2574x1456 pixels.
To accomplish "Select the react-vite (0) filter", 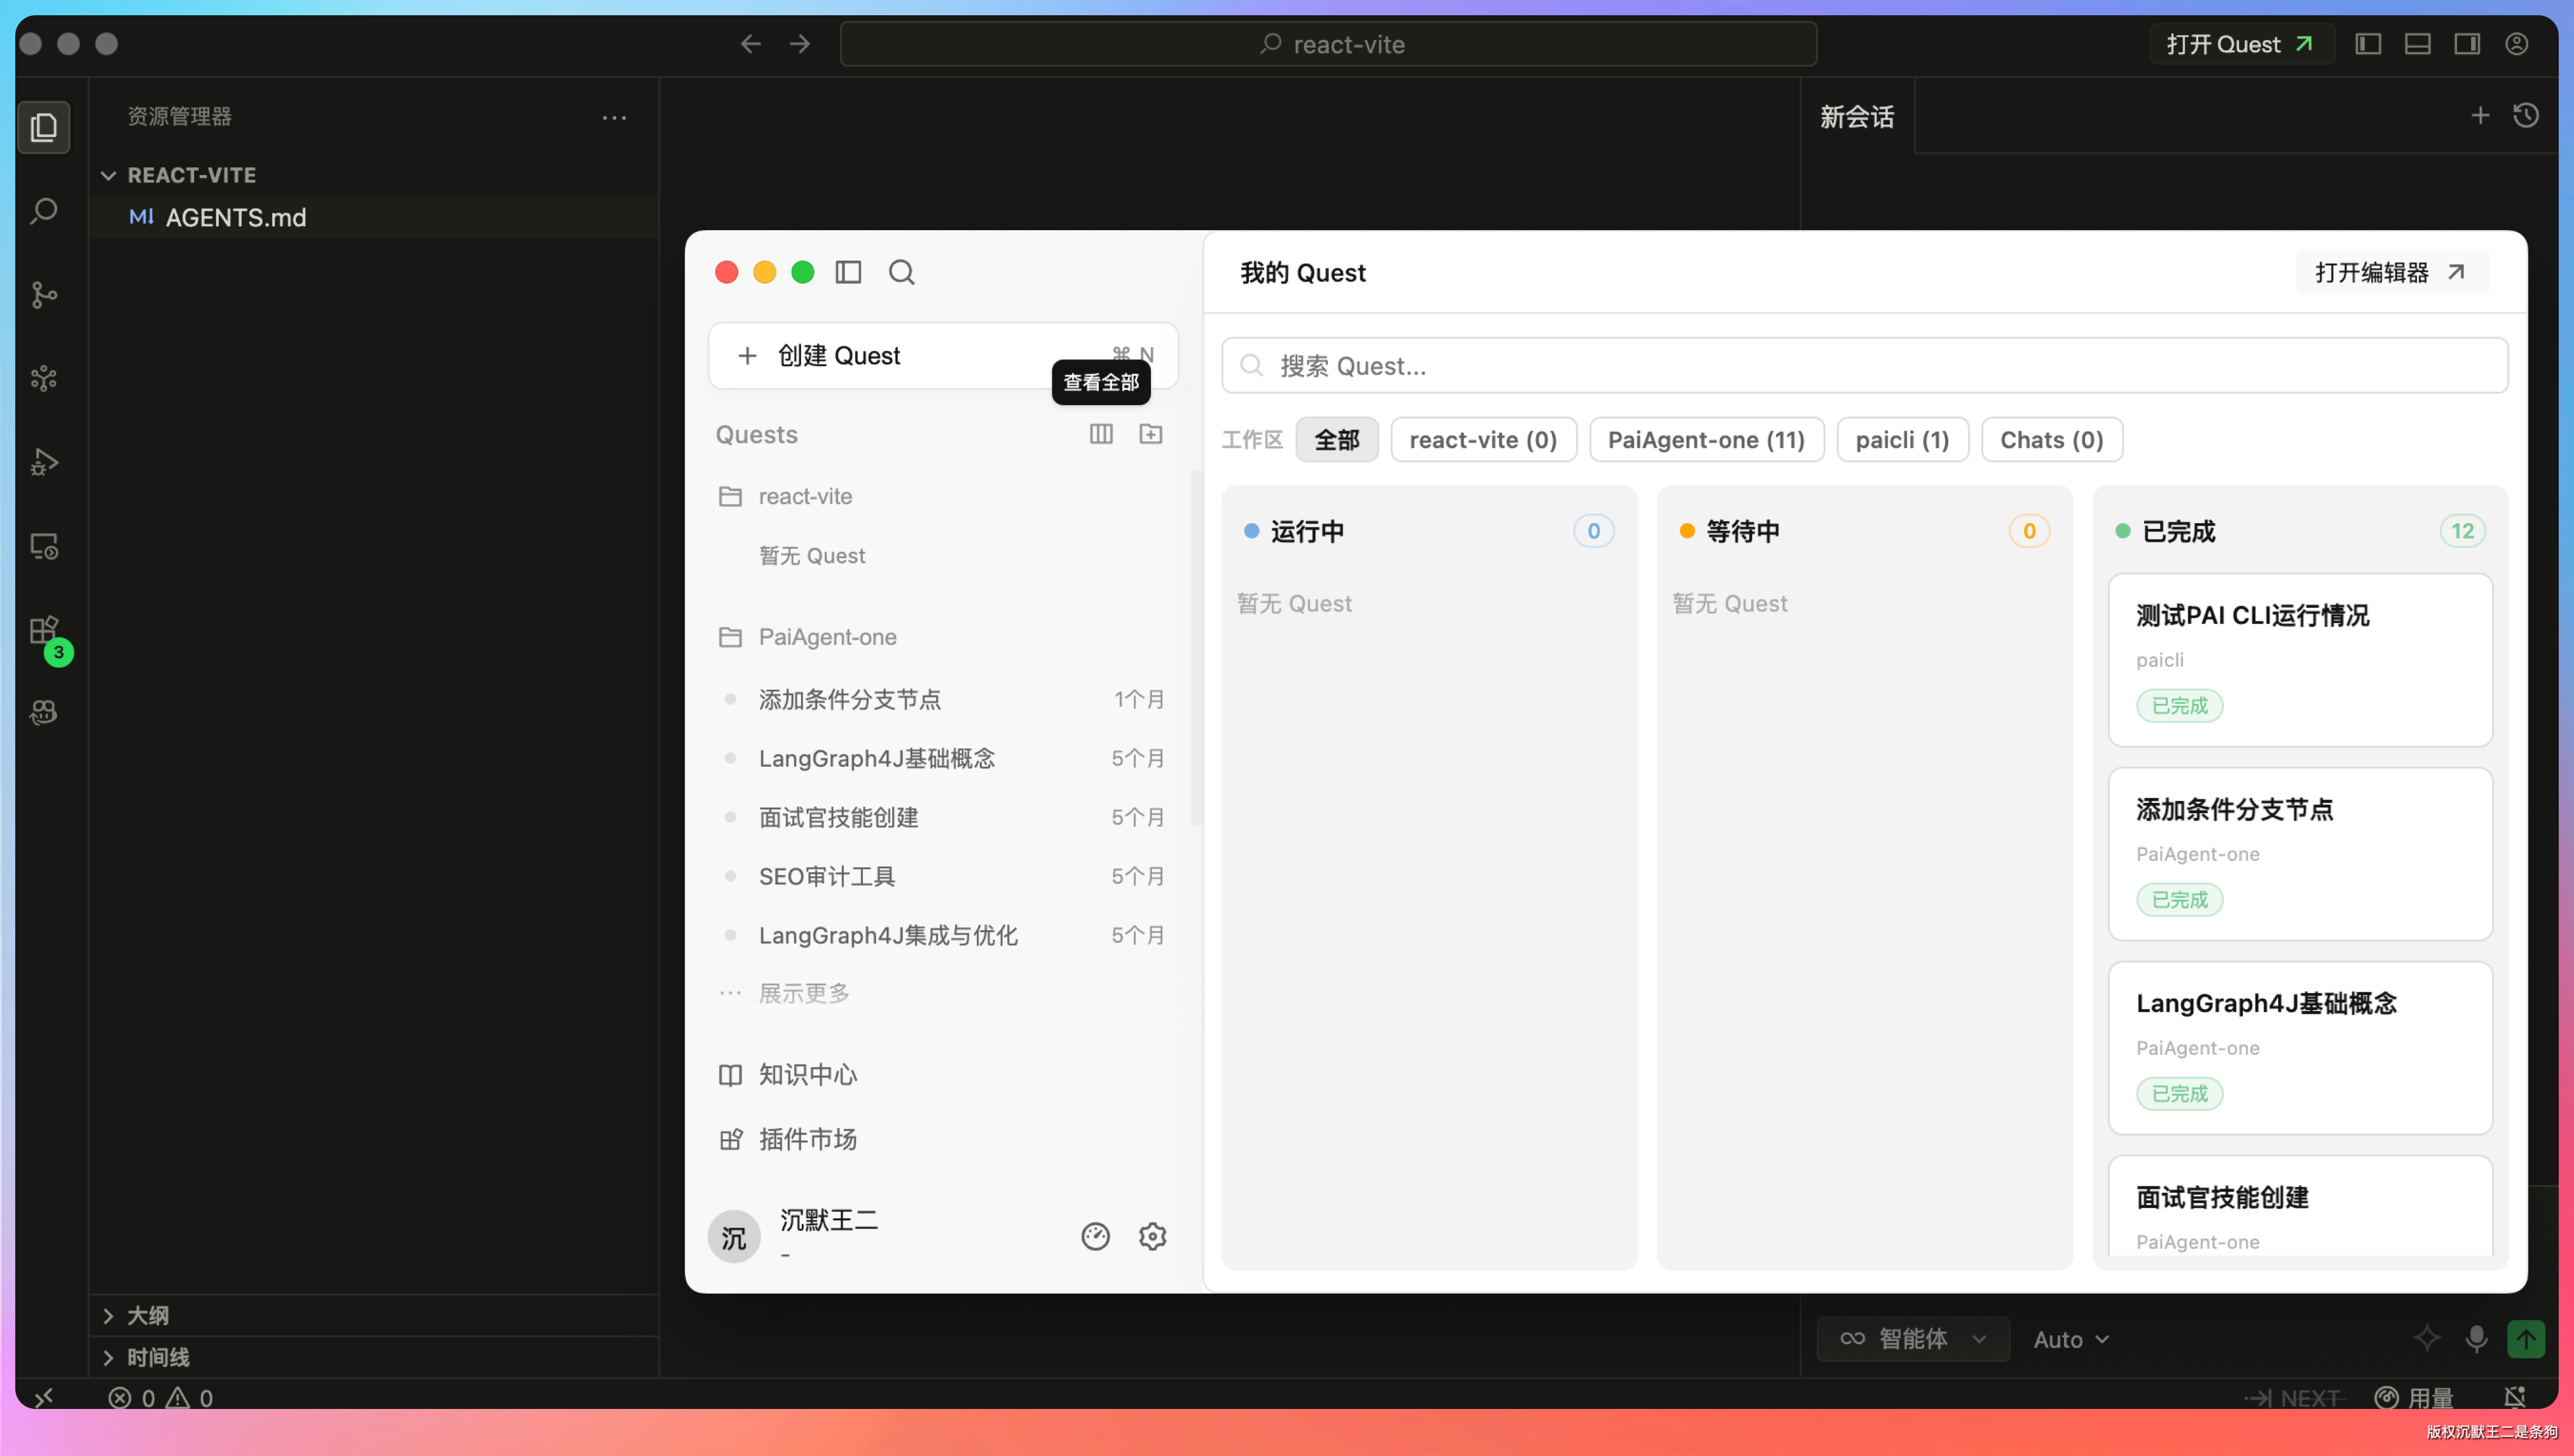I will (1483, 440).
